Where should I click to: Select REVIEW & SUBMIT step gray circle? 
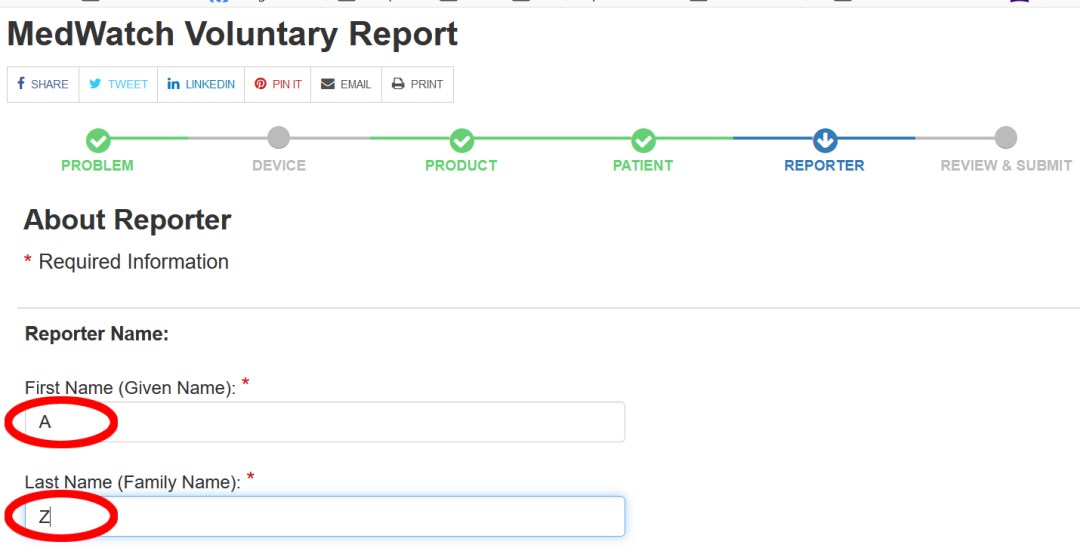[x=1006, y=138]
